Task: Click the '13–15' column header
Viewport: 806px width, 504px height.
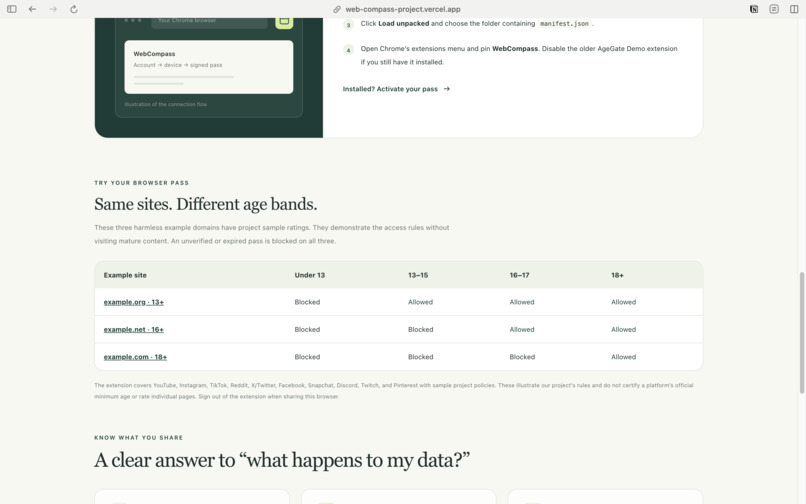Action: pyautogui.click(x=418, y=275)
